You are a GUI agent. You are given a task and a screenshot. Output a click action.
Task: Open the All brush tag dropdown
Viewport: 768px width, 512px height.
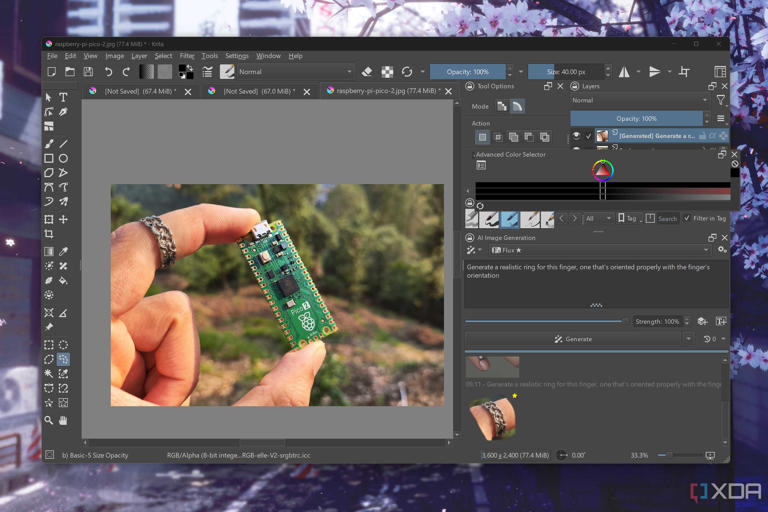(x=598, y=219)
